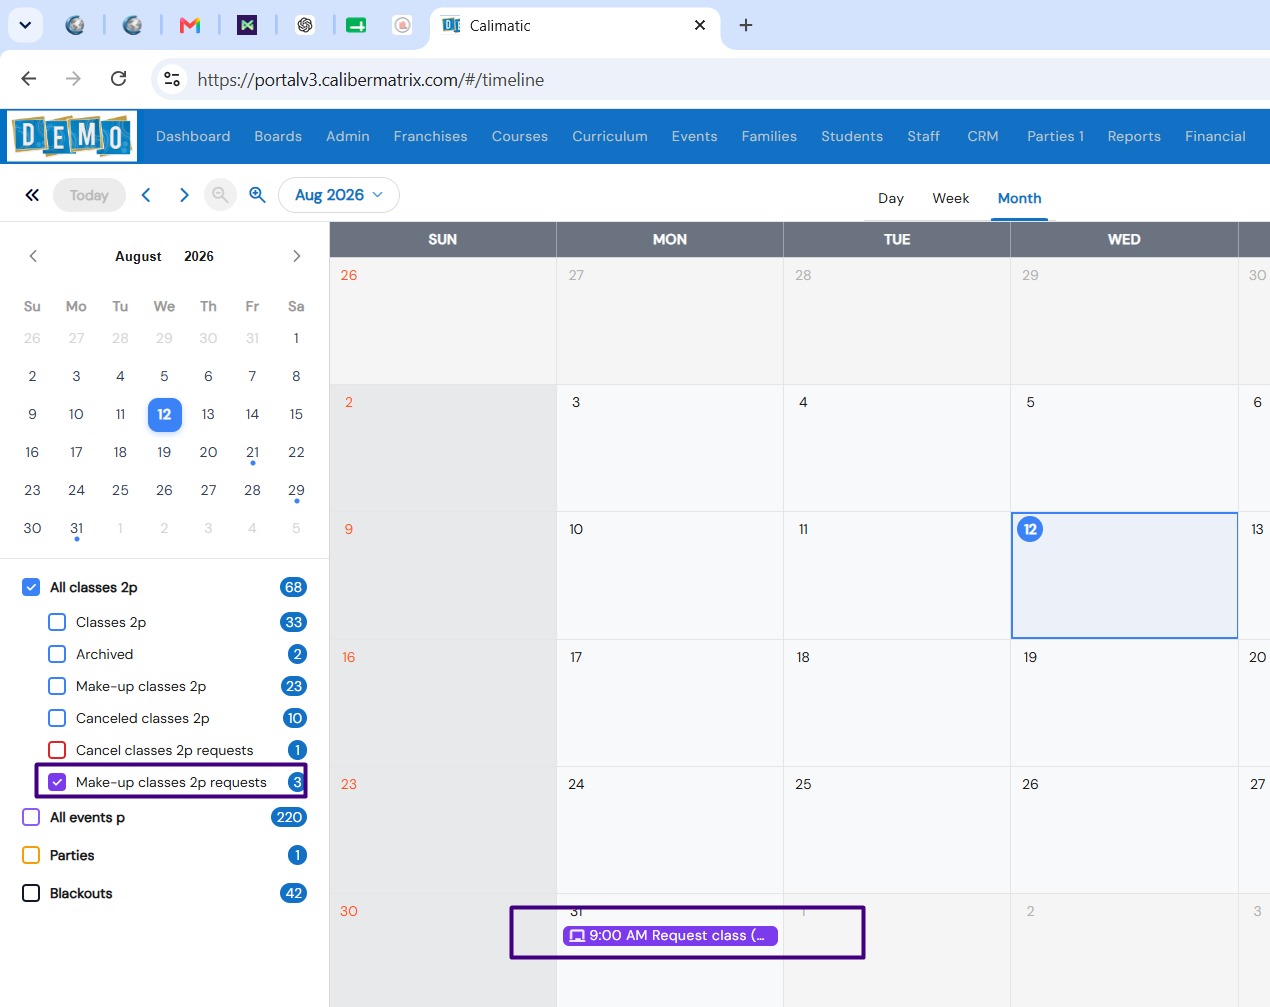Collapse sidebar with double chevron icon
This screenshot has width=1270, height=1007.
32,195
